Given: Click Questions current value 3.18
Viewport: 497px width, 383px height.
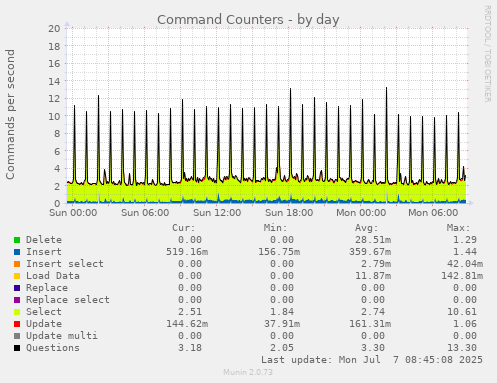Looking at the screenshot, I should 190,348.
